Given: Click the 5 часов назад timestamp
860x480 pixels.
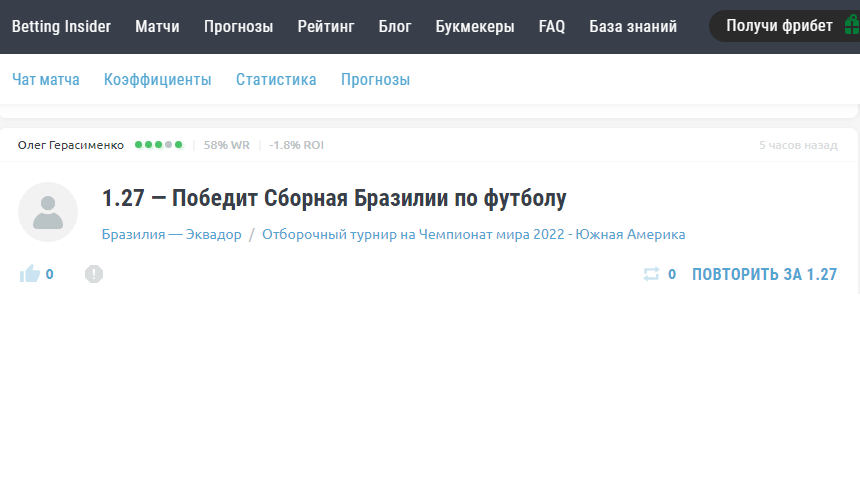Looking at the screenshot, I should [798, 145].
